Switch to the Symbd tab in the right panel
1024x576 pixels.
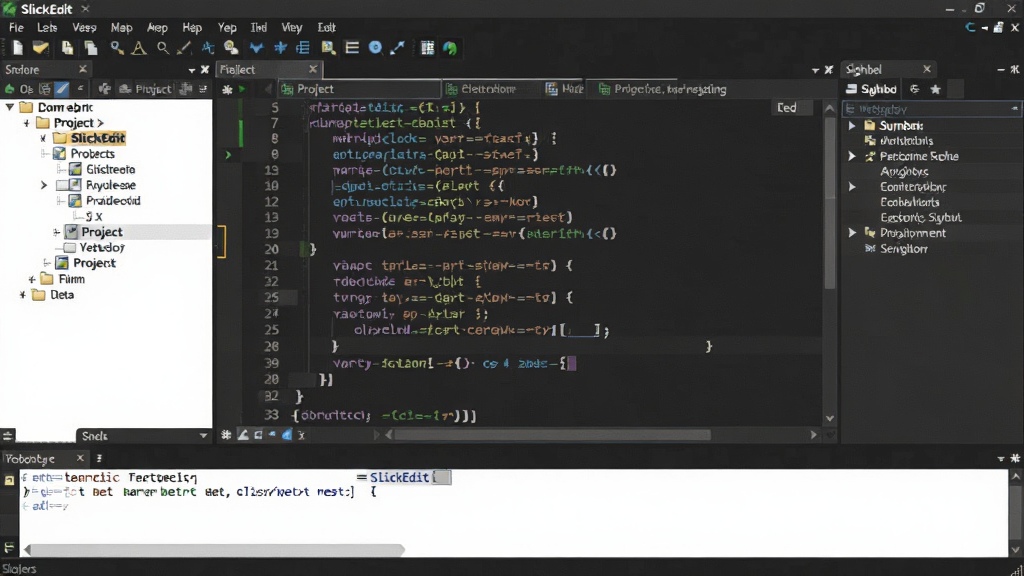coord(871,89)
